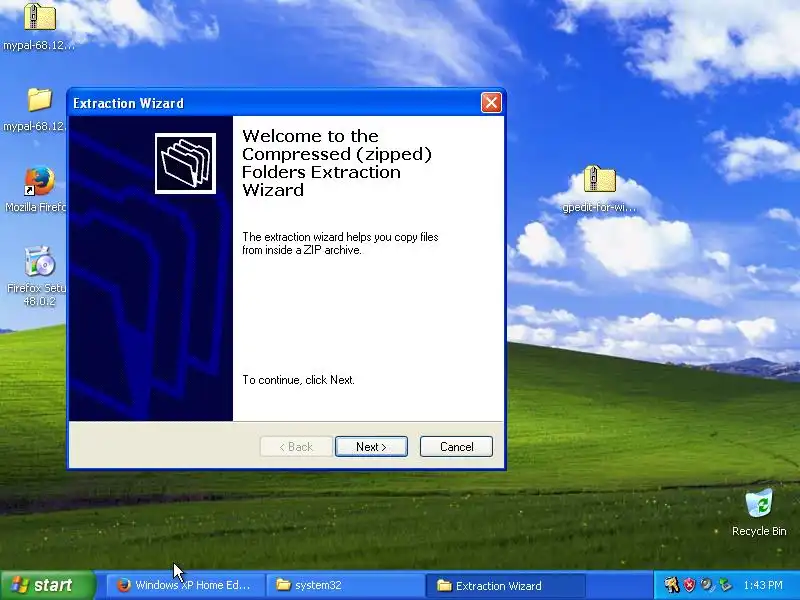Click the Windows activation keys tray icon
800x600 pixels.
coord(671,585)
